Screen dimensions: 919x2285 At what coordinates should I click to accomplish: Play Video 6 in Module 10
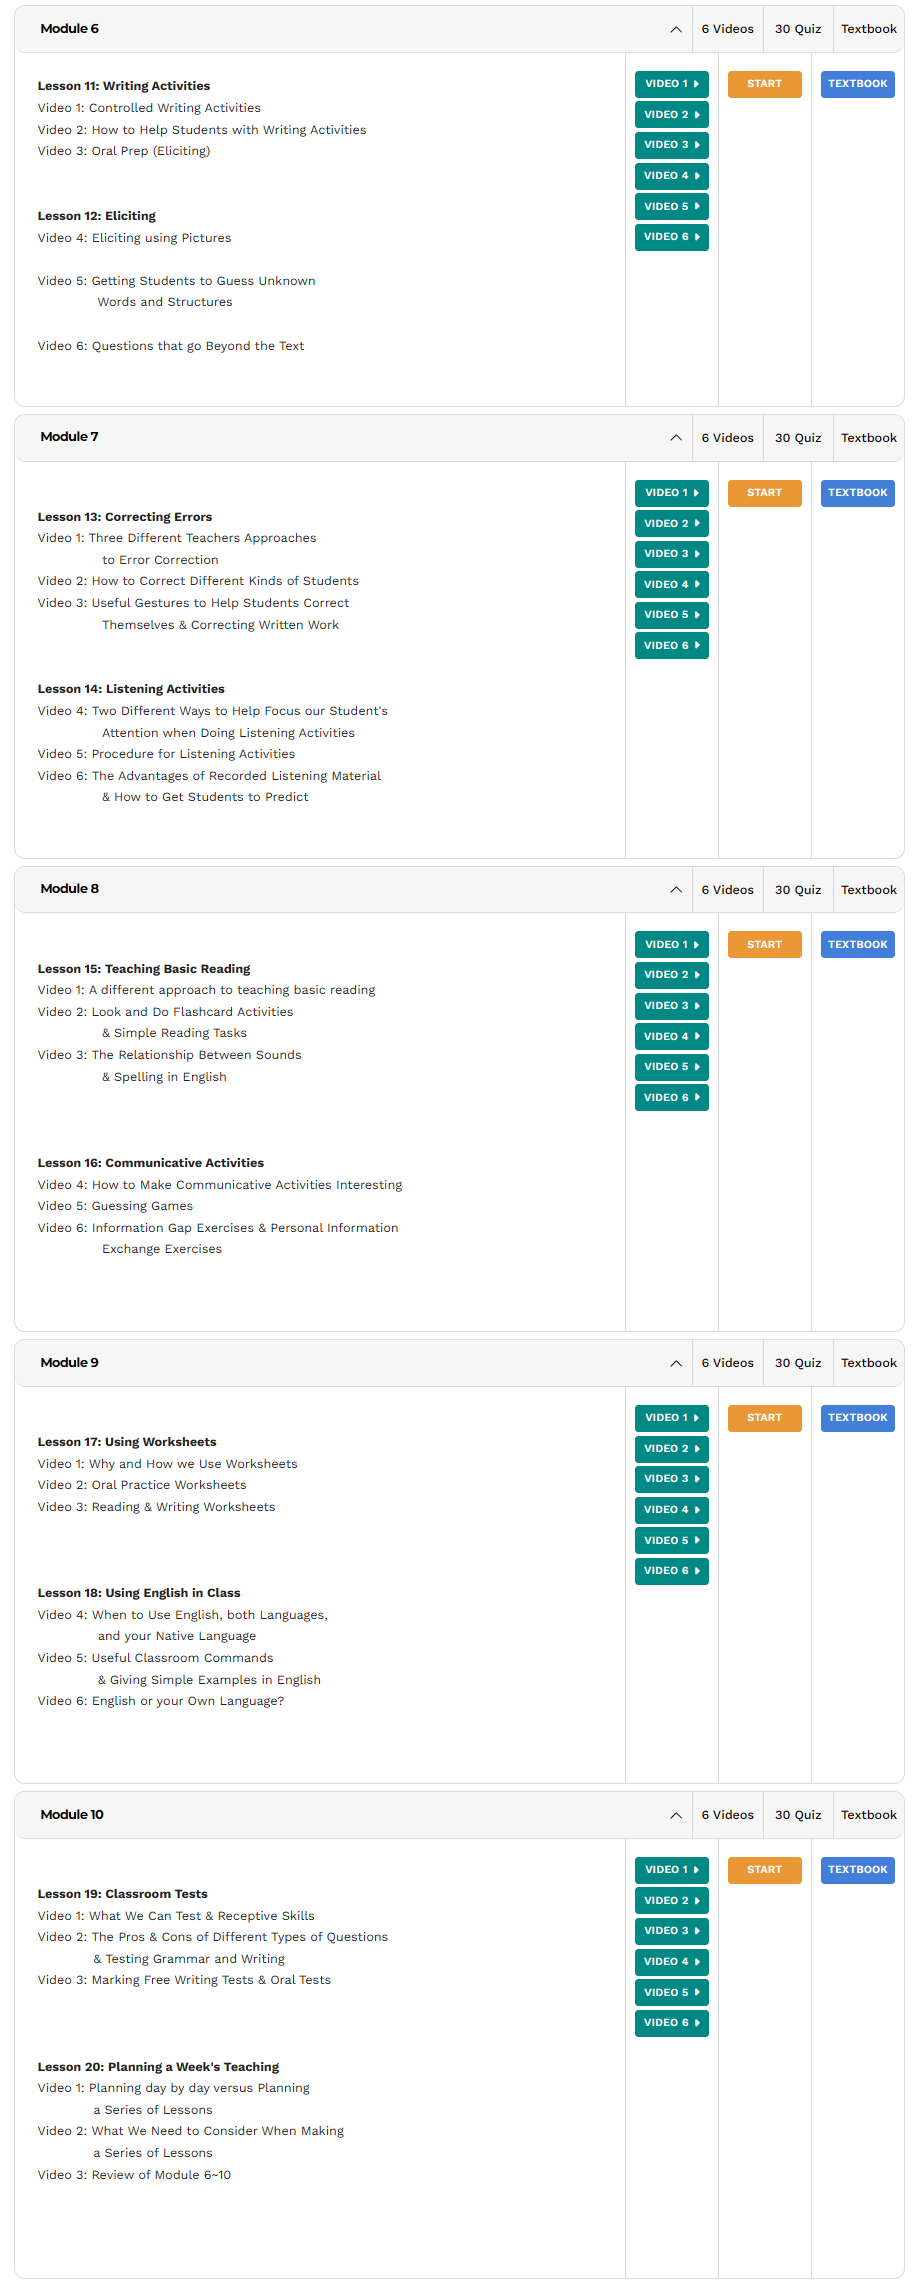pyautogui.click(x=671, y=2023)
